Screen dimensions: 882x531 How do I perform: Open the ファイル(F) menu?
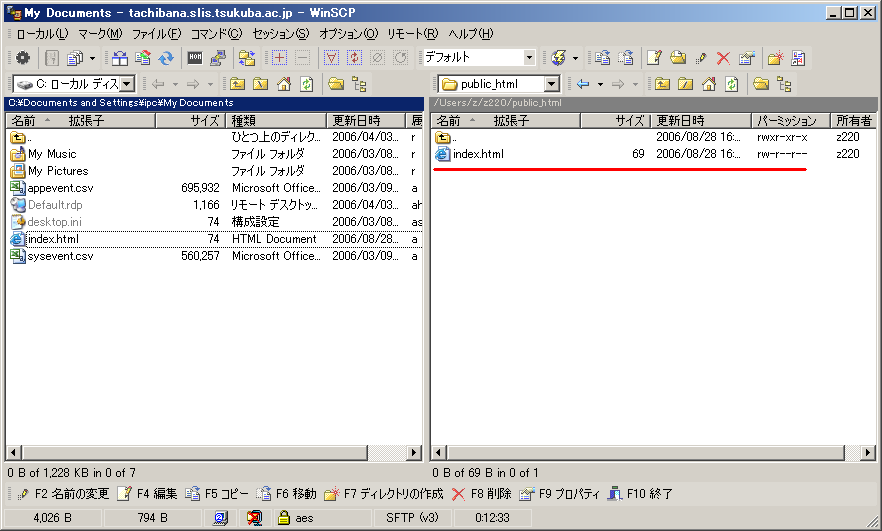pos(156,34)
